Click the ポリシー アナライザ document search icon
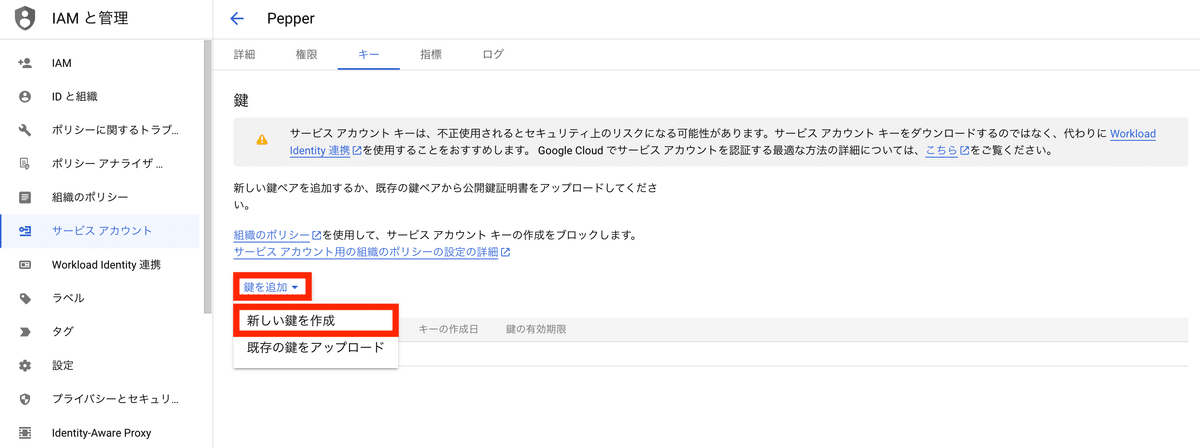 [26, 164]
